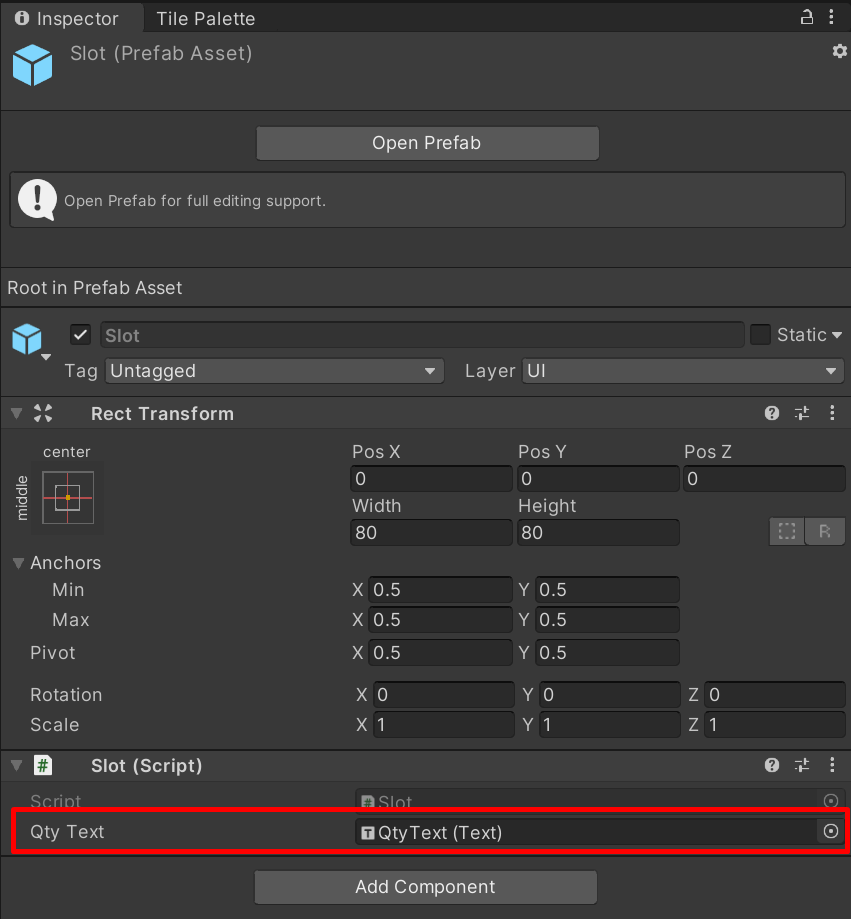
Task: Toggle blueprint mode button
Action: click(787, 532)
